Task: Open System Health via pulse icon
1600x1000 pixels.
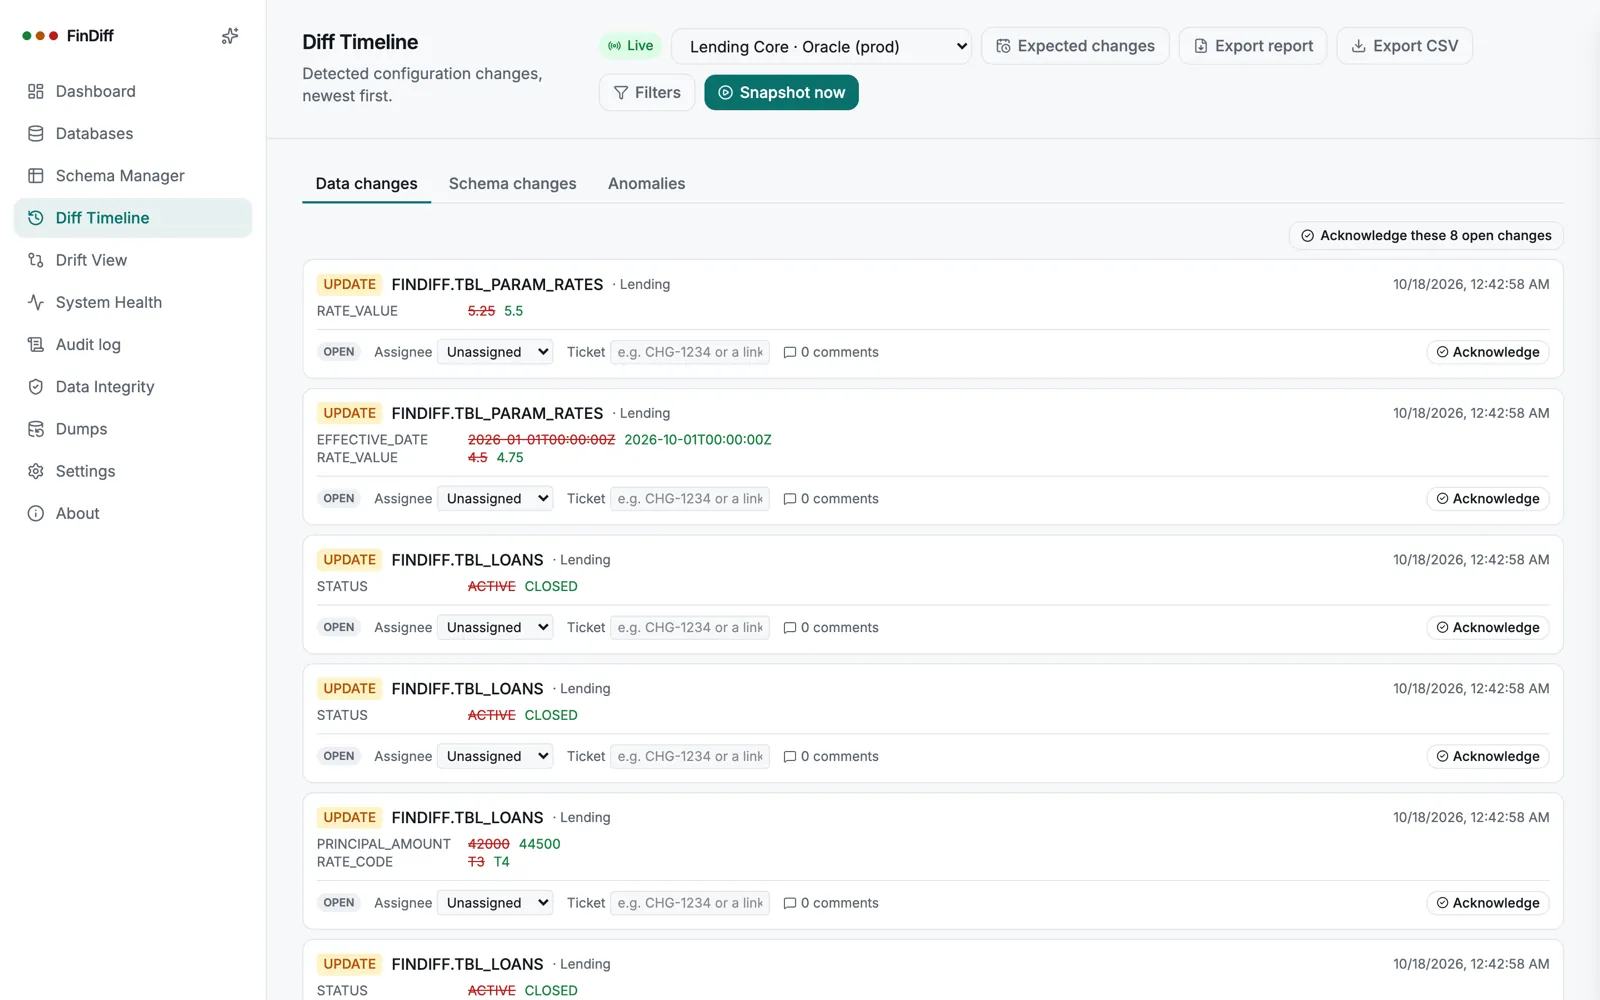Action: pos(36,302)
